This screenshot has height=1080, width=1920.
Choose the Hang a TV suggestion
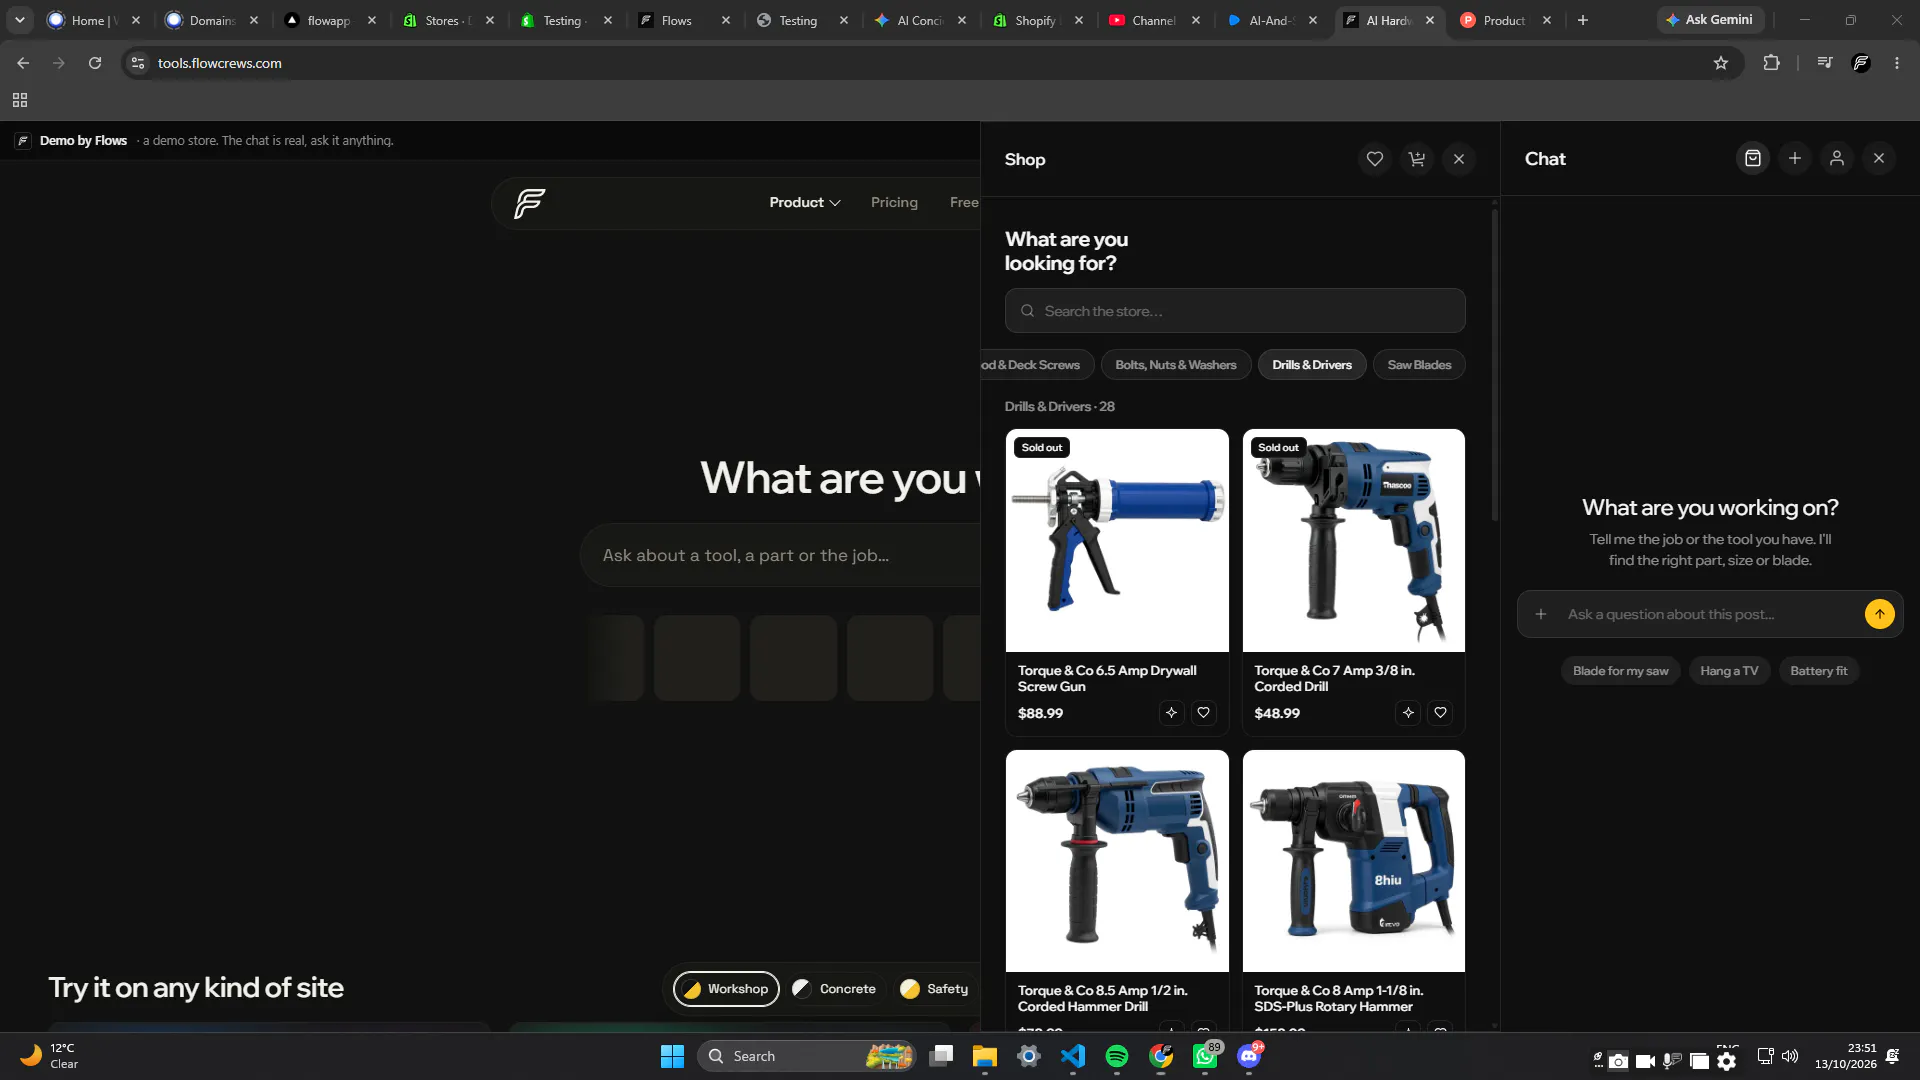click(1729, 671)
